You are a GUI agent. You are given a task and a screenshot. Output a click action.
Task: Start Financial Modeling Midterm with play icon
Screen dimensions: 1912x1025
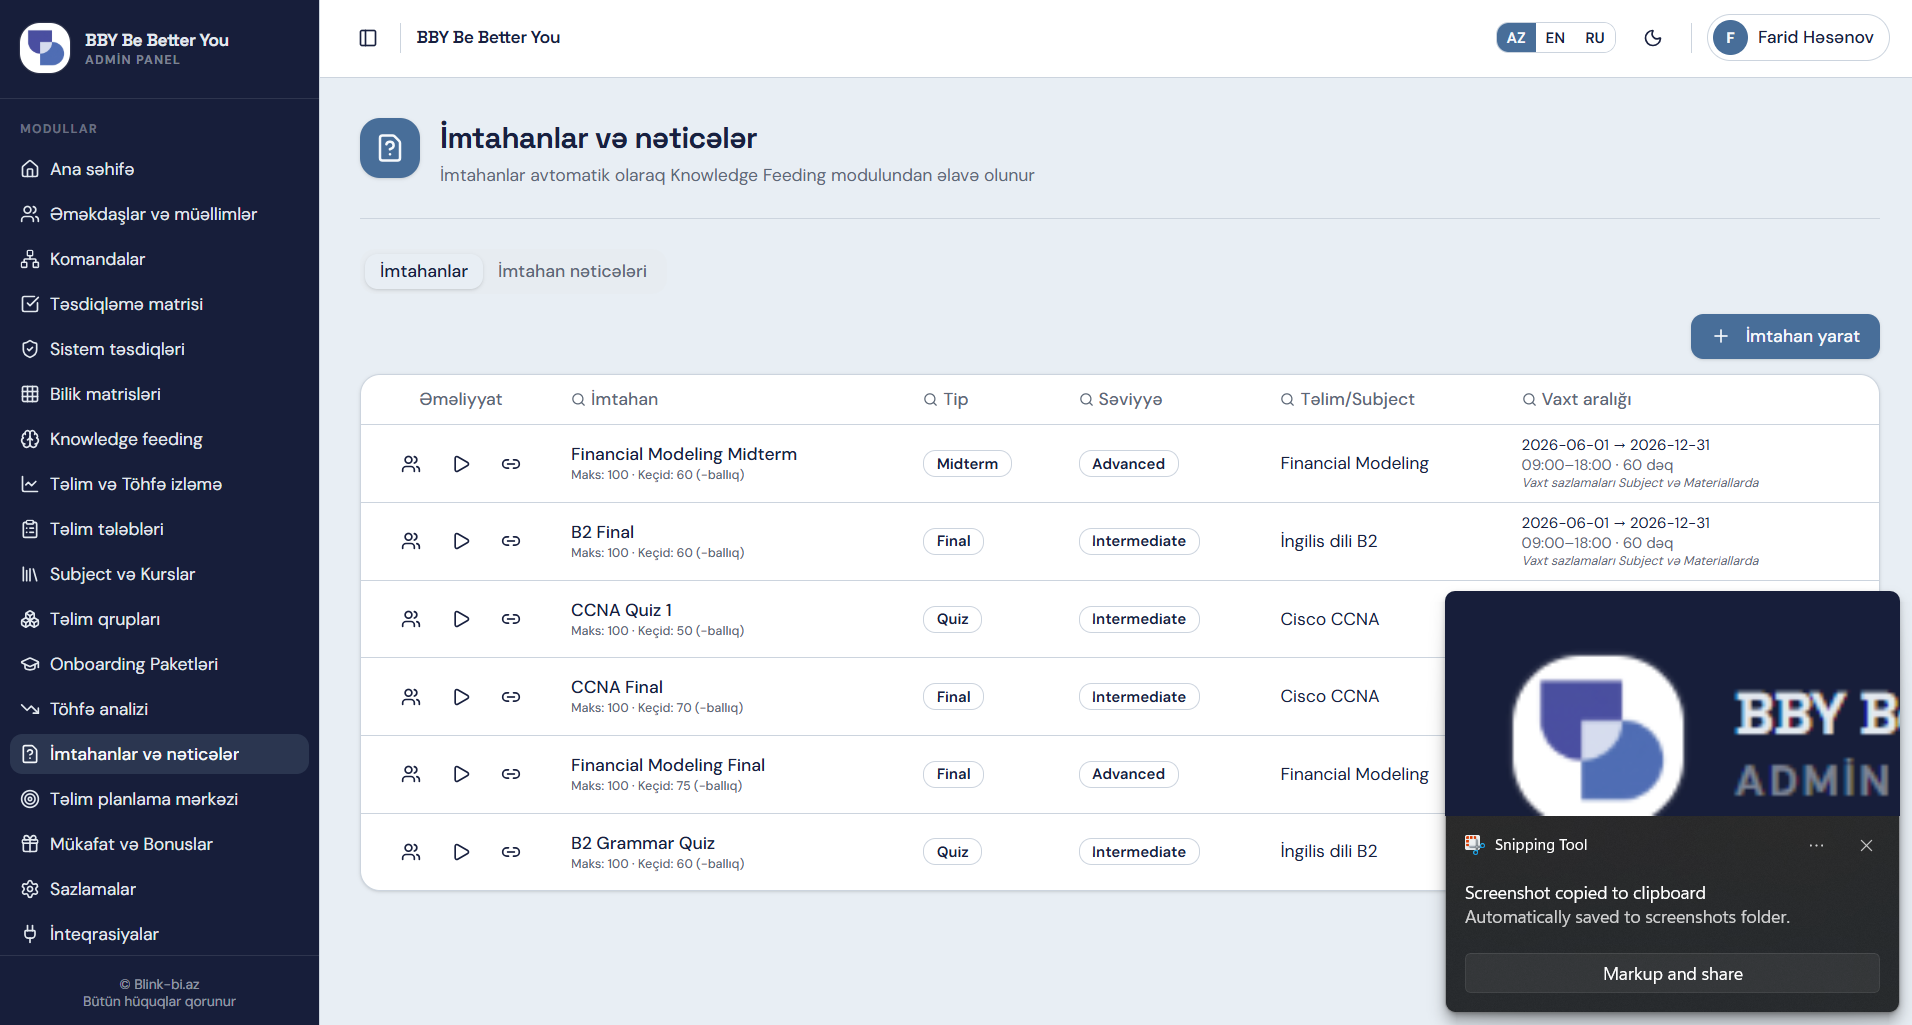(x=461, y=464)
